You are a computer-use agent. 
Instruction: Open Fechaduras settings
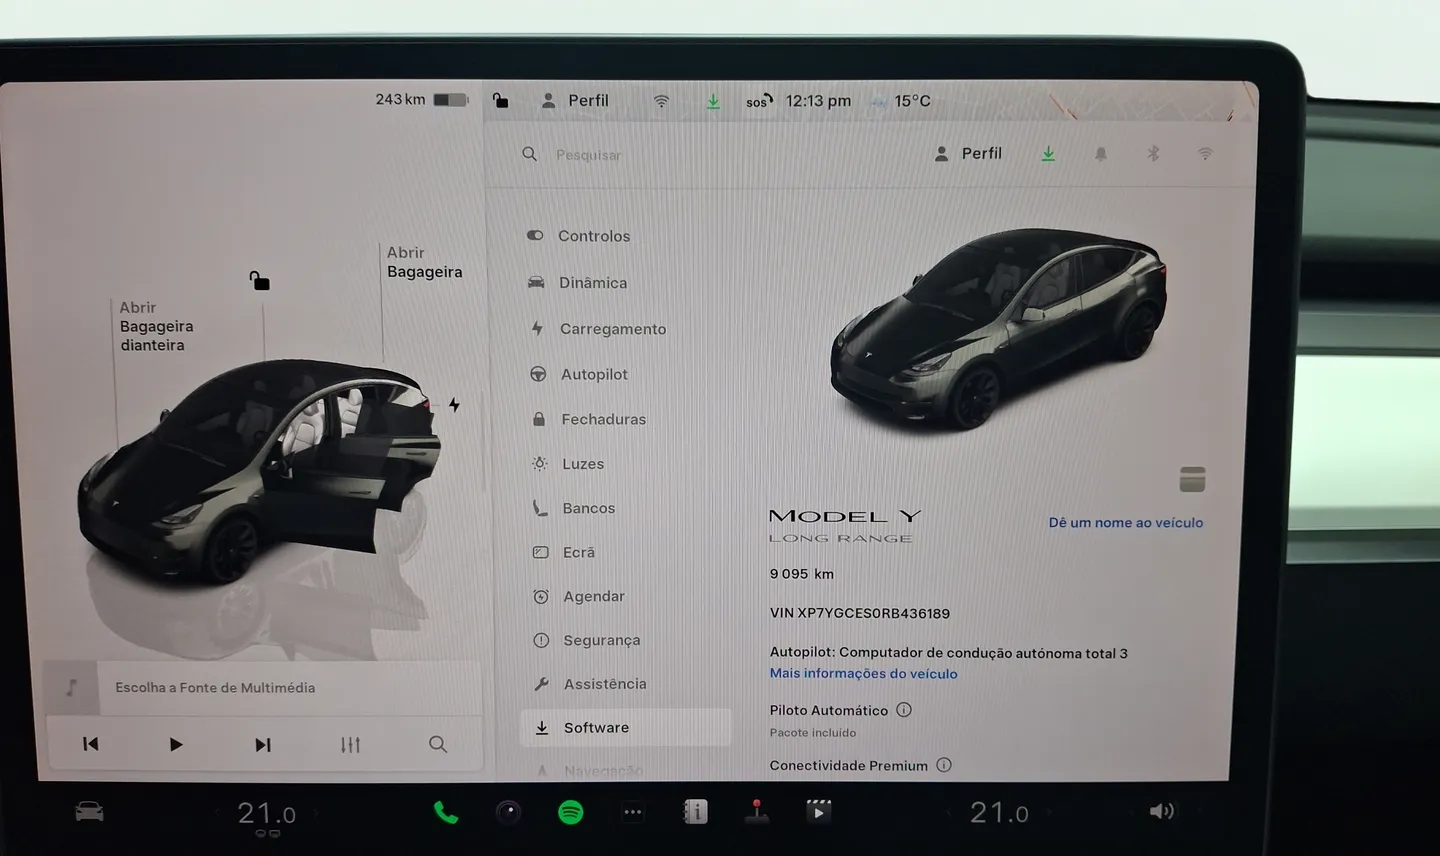point(589,419)
